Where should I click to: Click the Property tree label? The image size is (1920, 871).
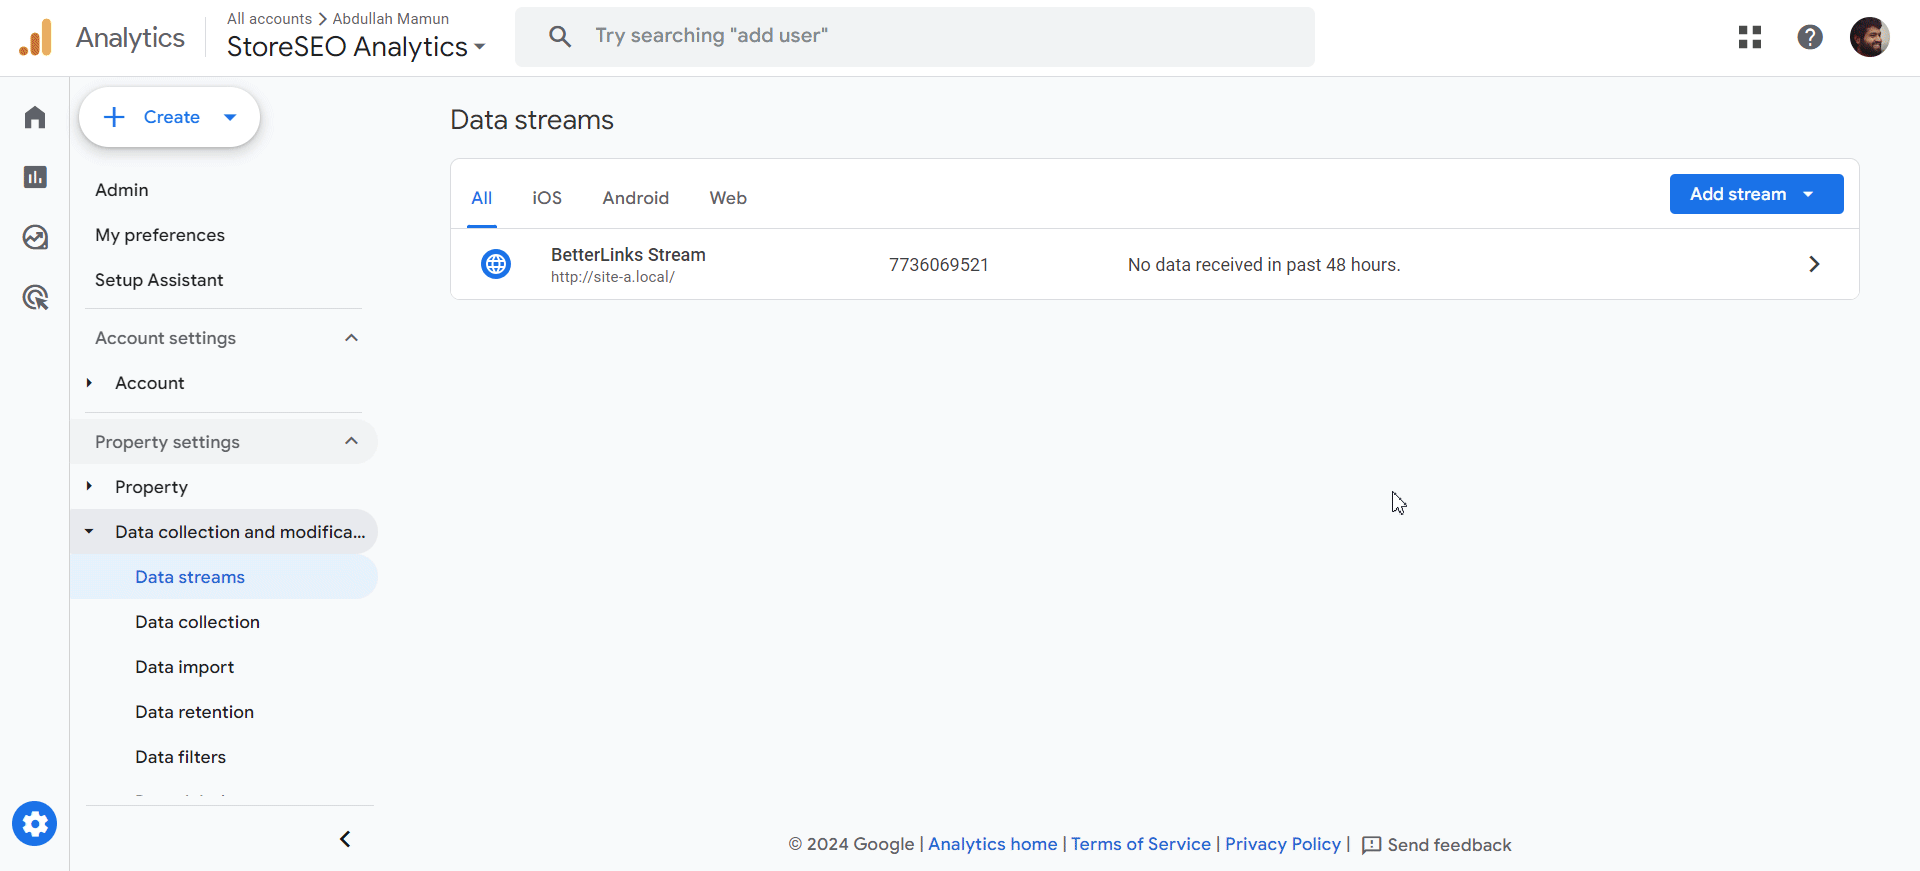(151, 487)
